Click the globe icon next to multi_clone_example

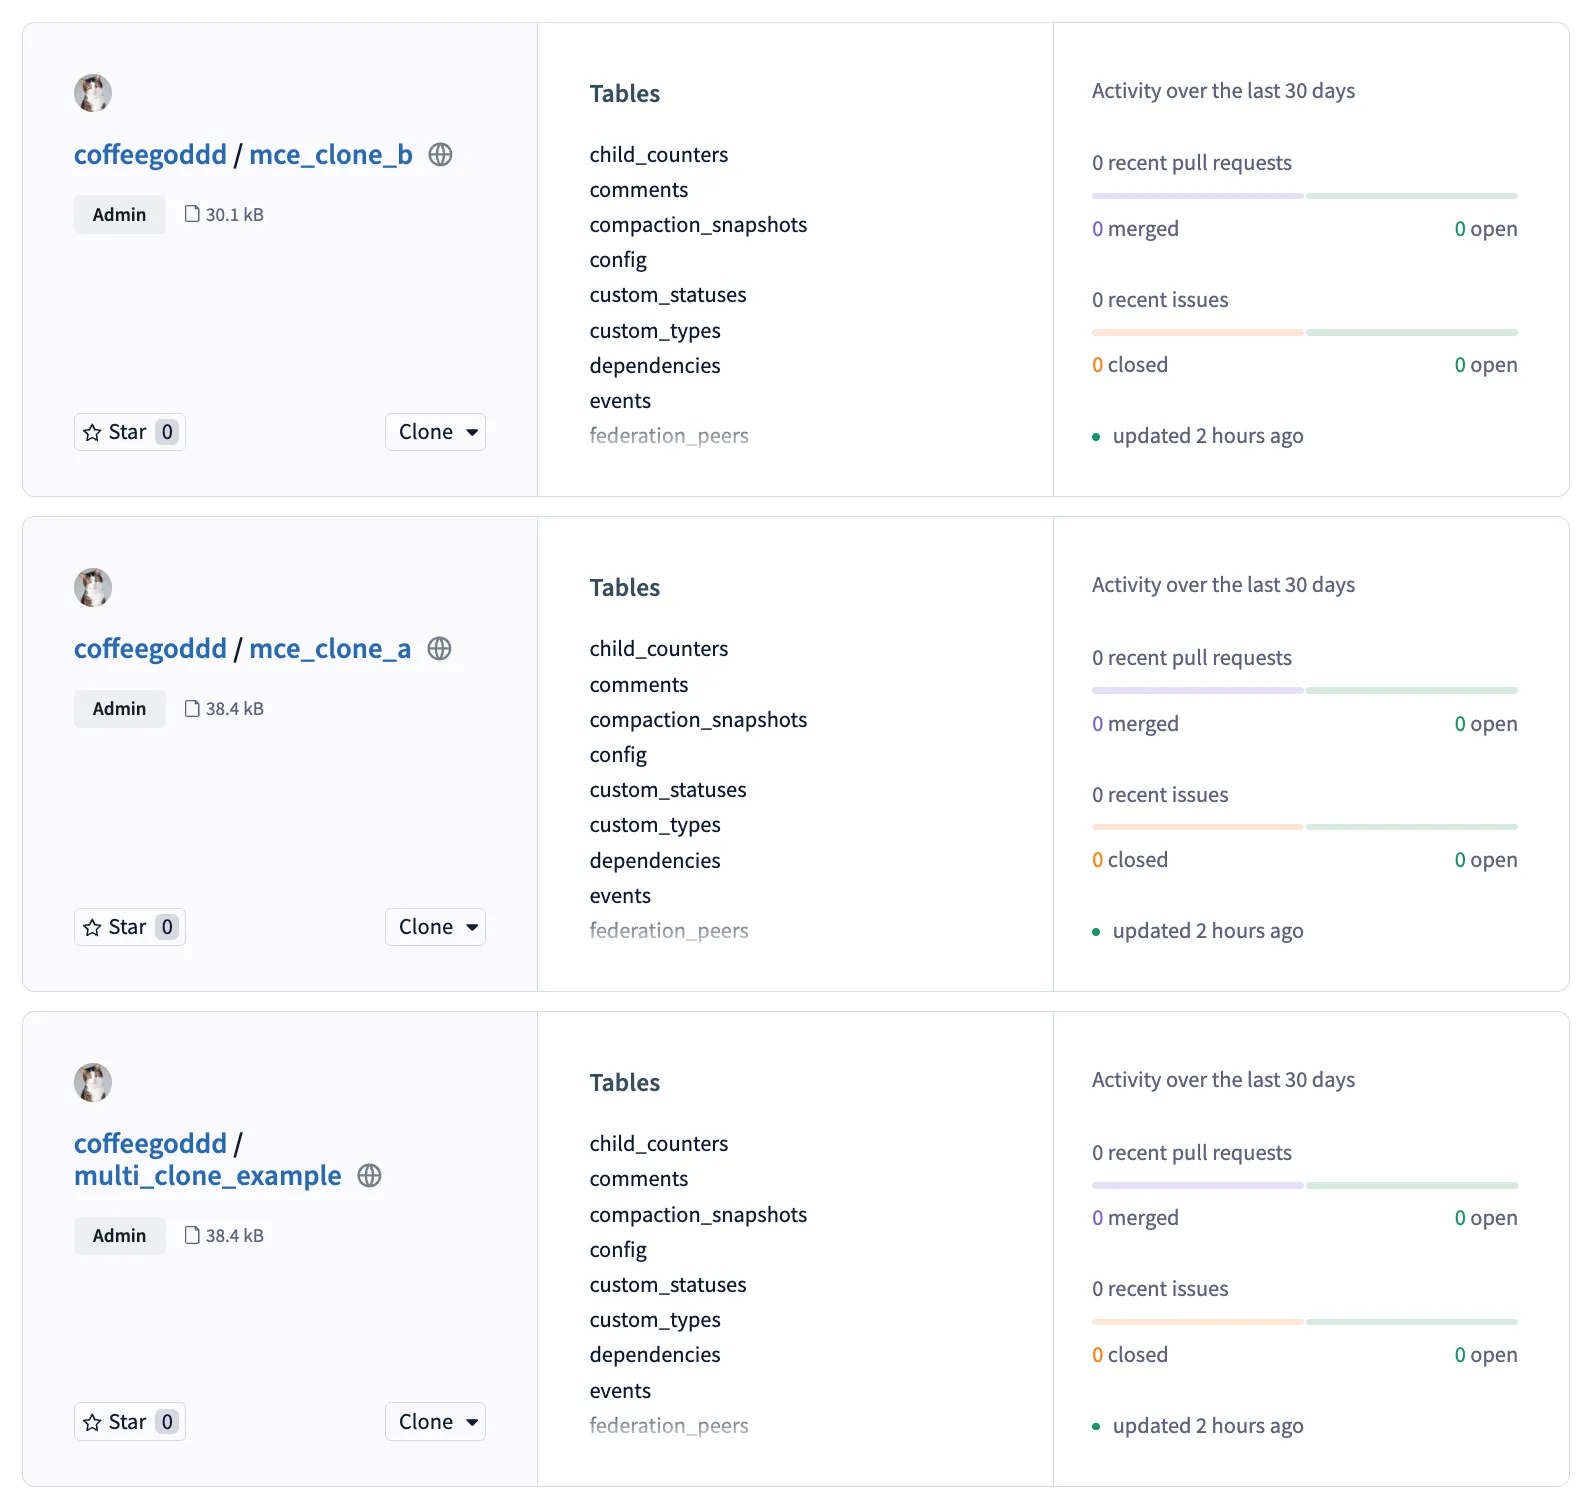[369, 1176]
